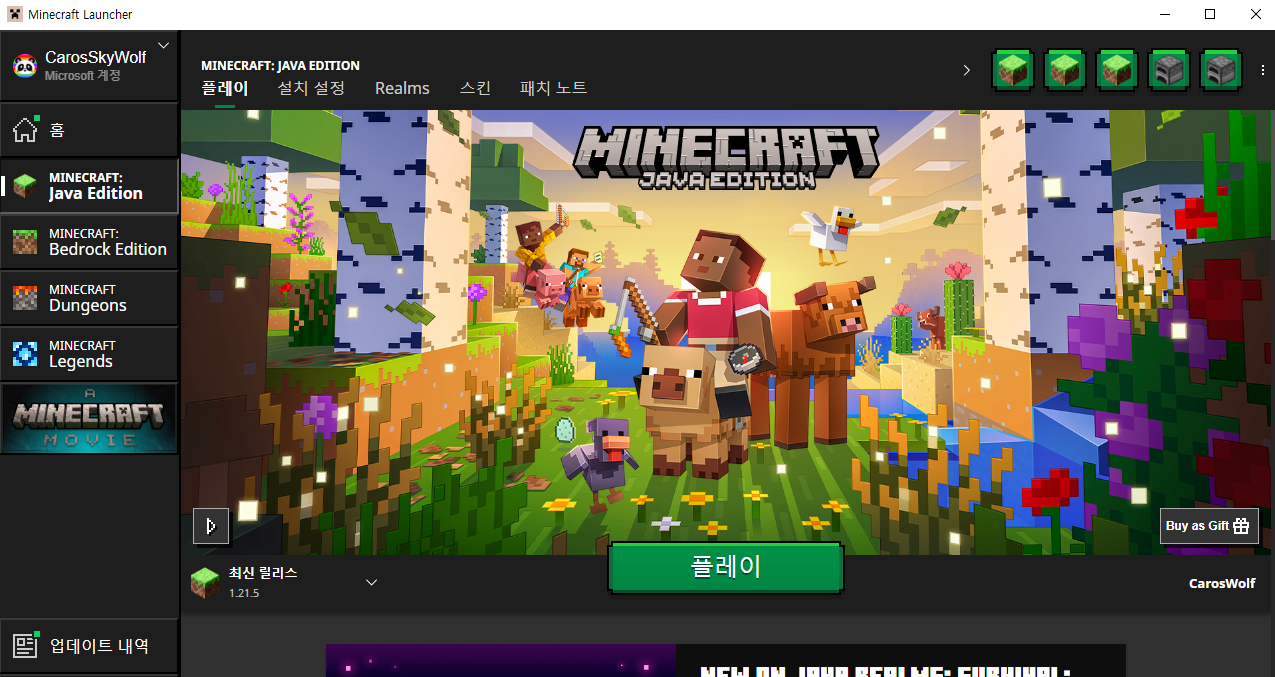Click the MINECRAFT: JAVA EDITION header text
The image size is (1275, 677).
pyautogui.click(x=280, y=65)
